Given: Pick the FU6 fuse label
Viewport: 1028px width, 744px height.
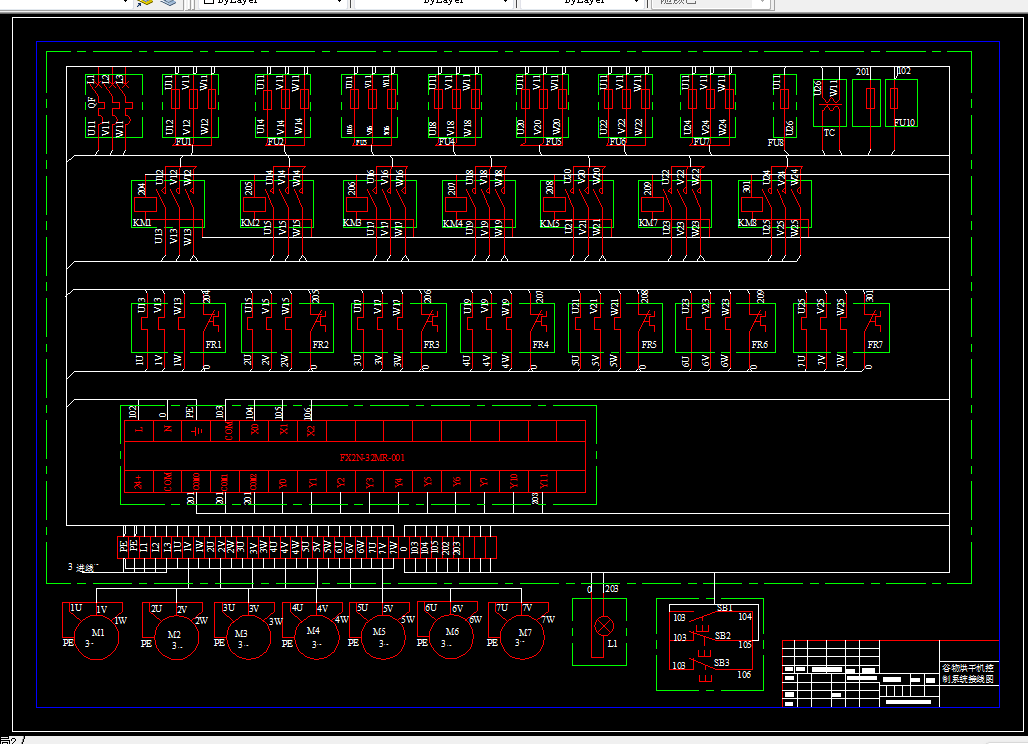Looking at the screenshot, I should pos(618,142).
